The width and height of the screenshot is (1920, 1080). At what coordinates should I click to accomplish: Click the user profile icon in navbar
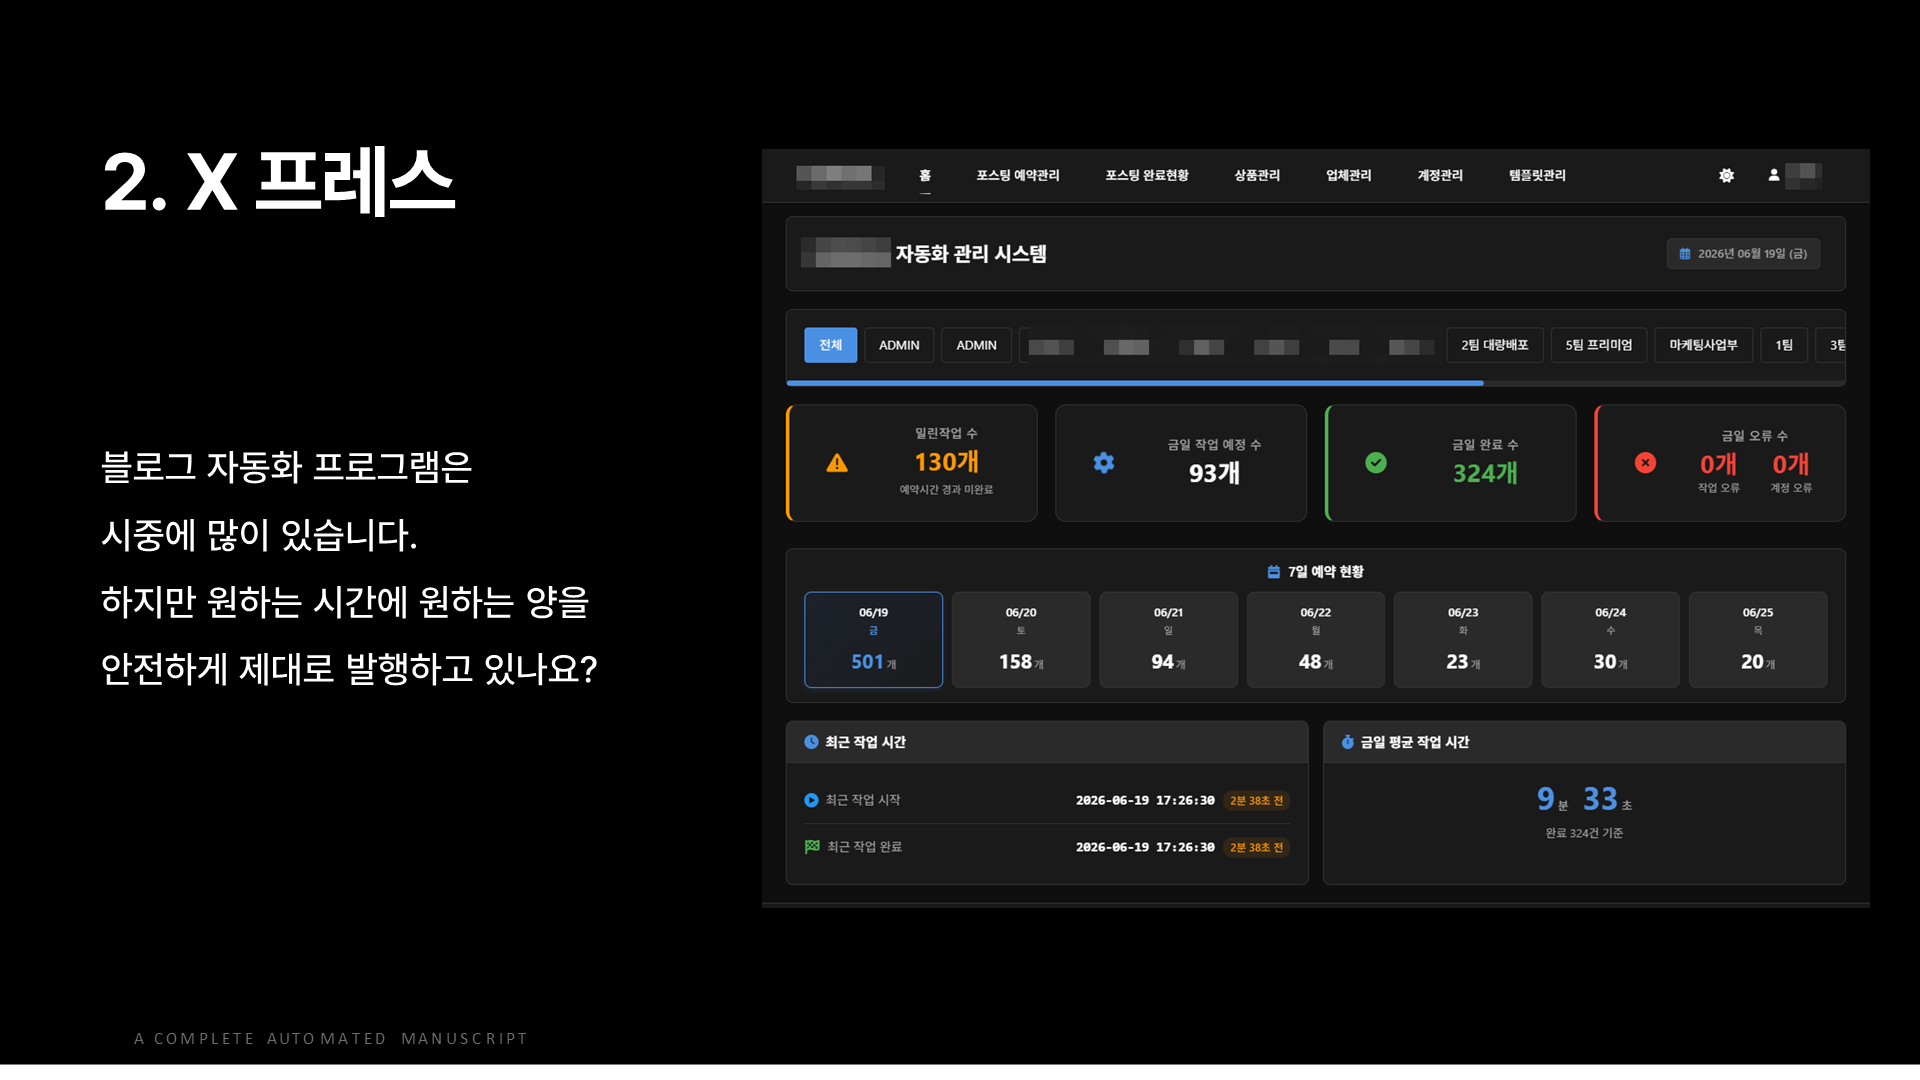tap(1773, 175)
